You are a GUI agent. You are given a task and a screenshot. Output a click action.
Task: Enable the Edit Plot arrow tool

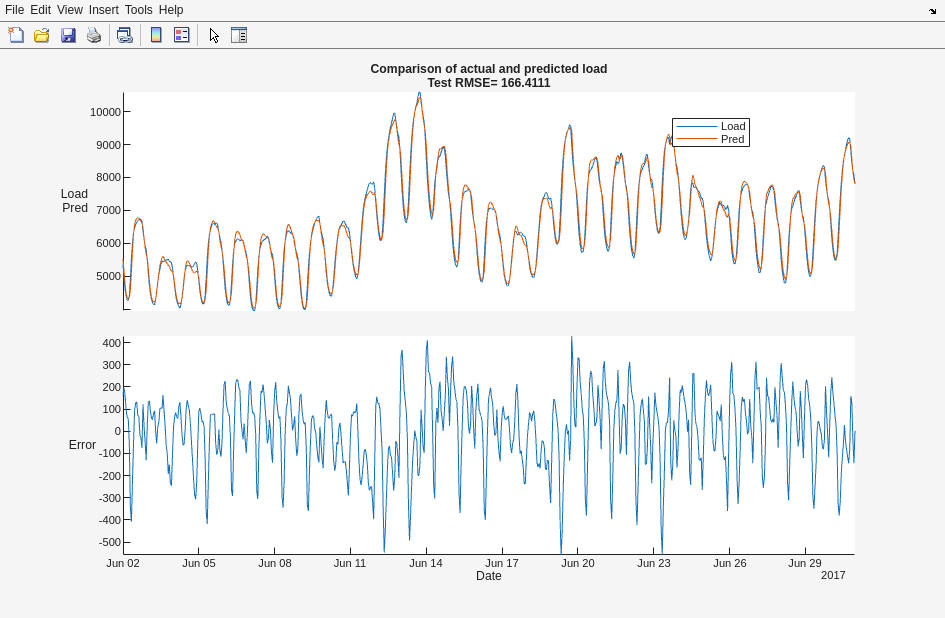click(214, 35)
